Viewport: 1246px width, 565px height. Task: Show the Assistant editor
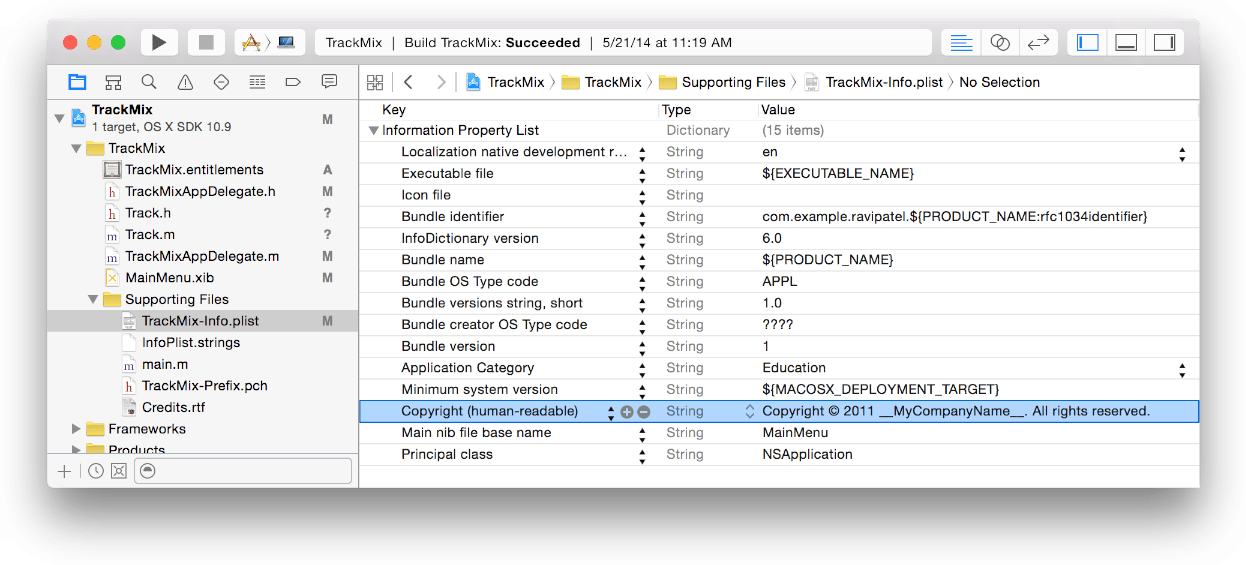[1000, 42]
